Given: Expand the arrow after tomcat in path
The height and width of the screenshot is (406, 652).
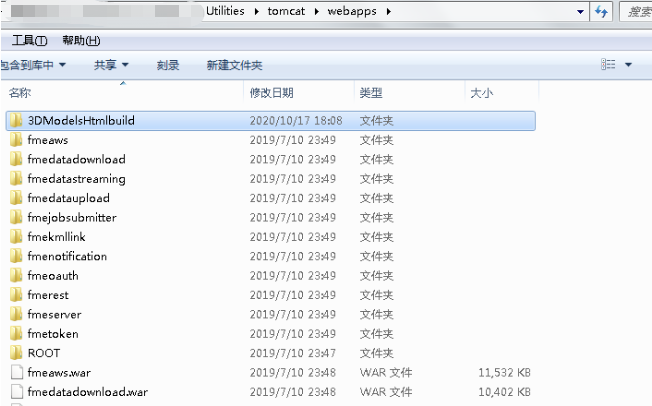Looking at the screenshot, I should (x=316, y=12).
